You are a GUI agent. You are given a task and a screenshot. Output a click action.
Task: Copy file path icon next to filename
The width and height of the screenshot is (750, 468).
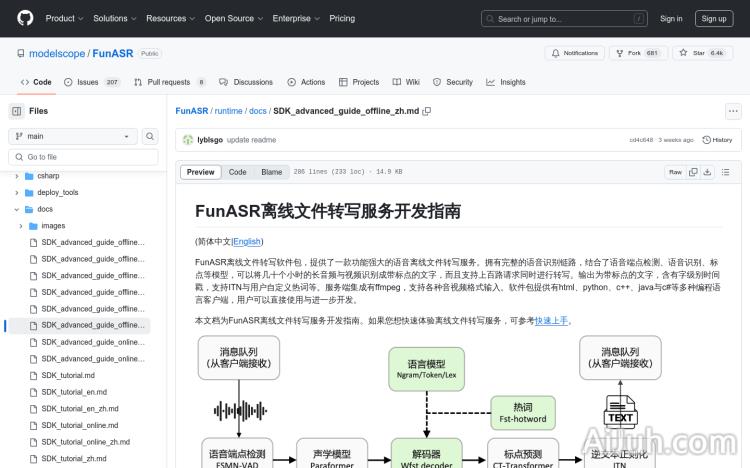[x=427, y=112]
